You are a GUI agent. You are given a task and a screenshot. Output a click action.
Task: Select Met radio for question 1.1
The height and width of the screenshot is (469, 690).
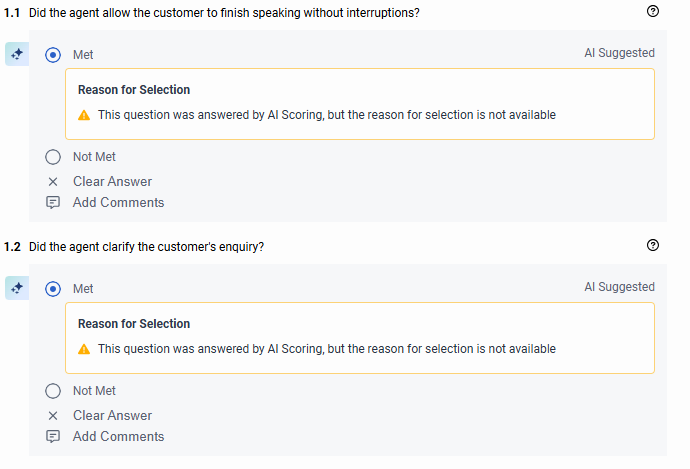coord(54,54)
